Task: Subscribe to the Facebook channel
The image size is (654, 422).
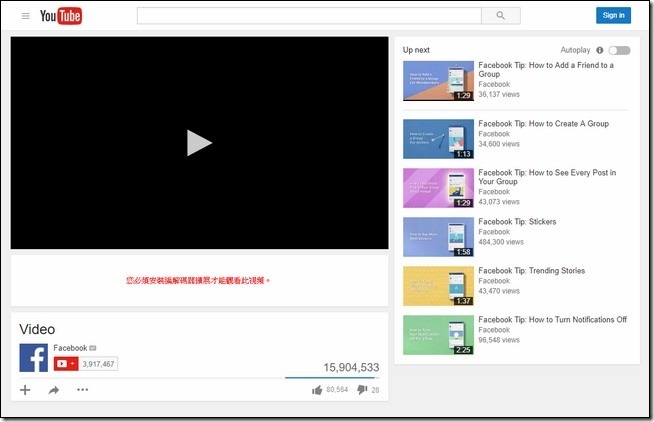Action: click(66, 364)
